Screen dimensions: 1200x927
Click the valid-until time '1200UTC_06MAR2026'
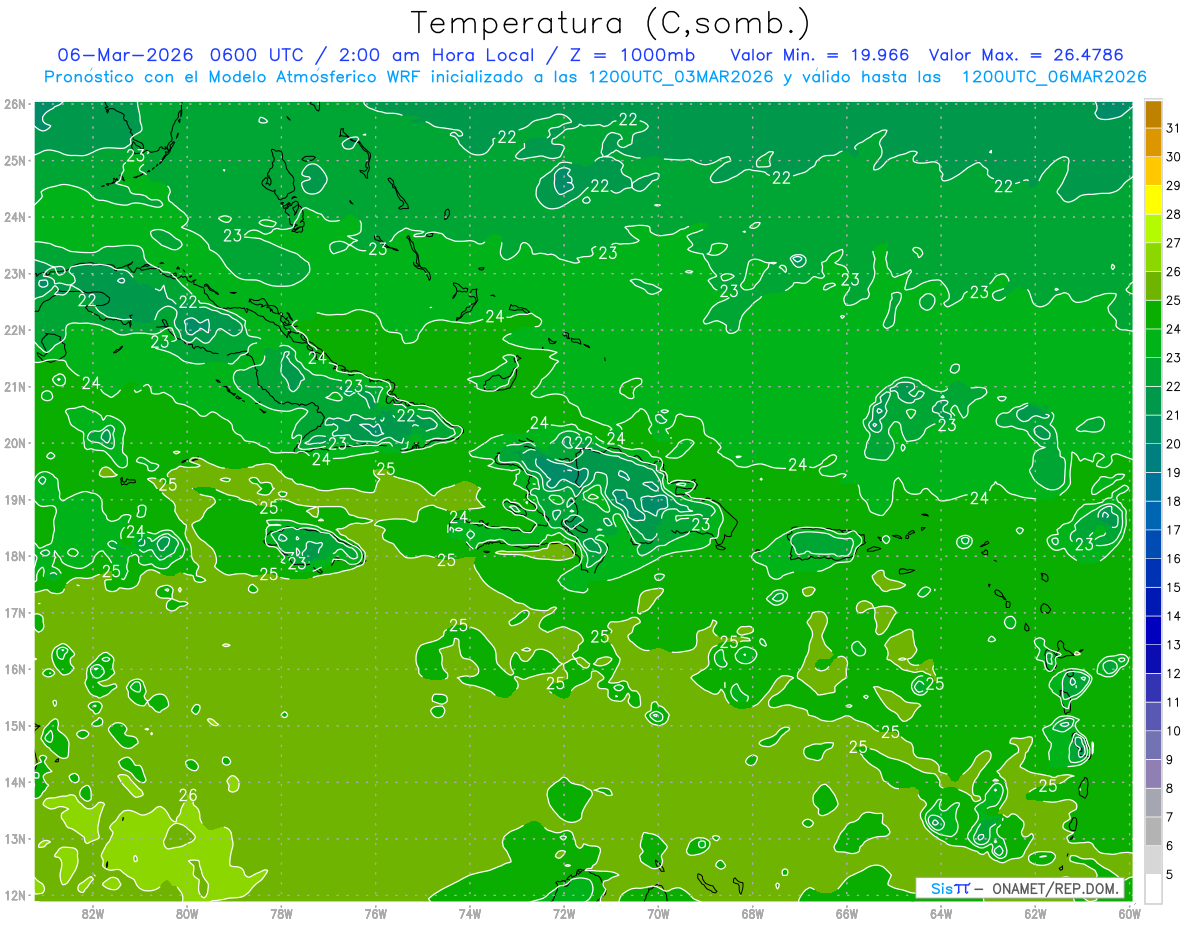pyautogui.click(x=1053, y=77)
